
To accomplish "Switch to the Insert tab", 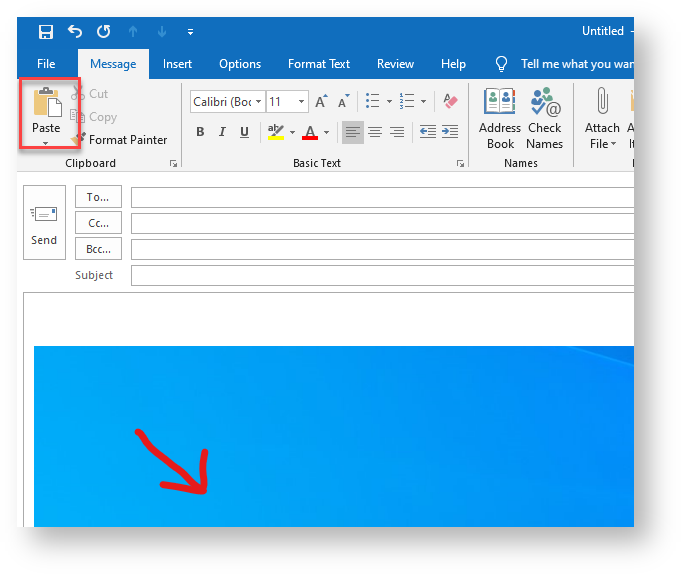I will click(177, 64).
